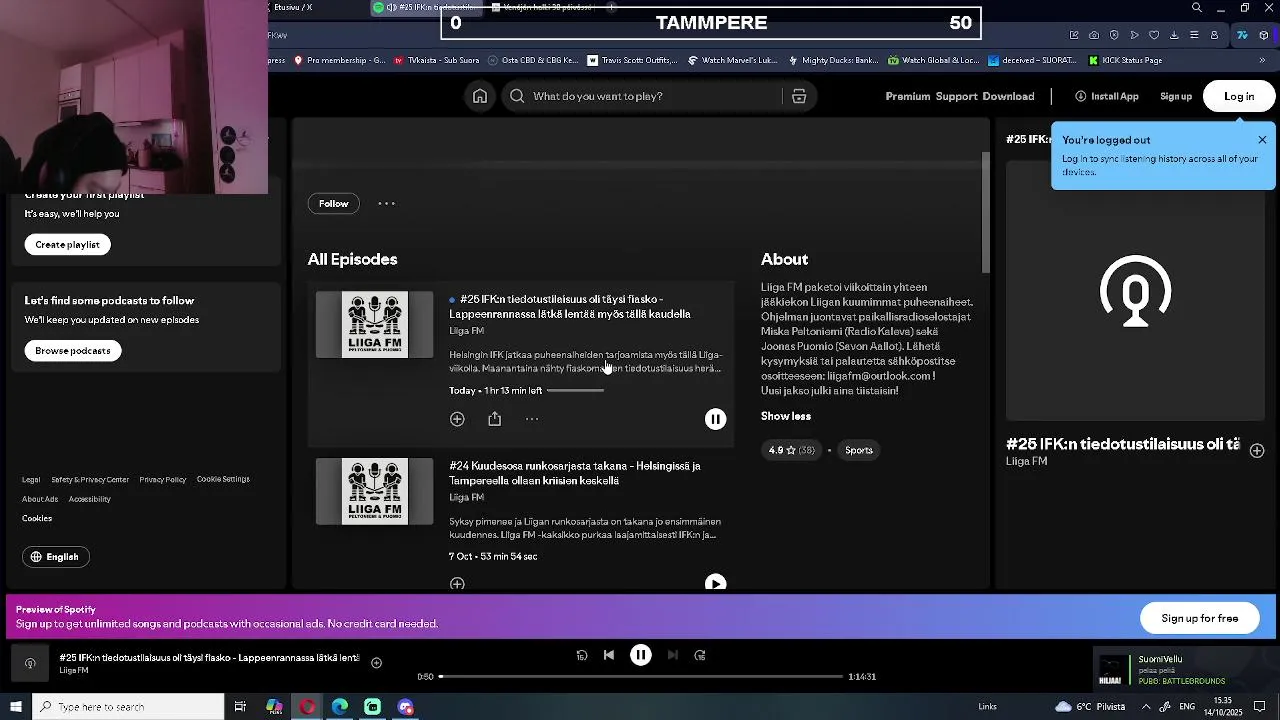Image resolution: width=1280 pixels, height=720 pixels.
Task: Click Browse podcasts button
Action: click(x=73, y=350)
